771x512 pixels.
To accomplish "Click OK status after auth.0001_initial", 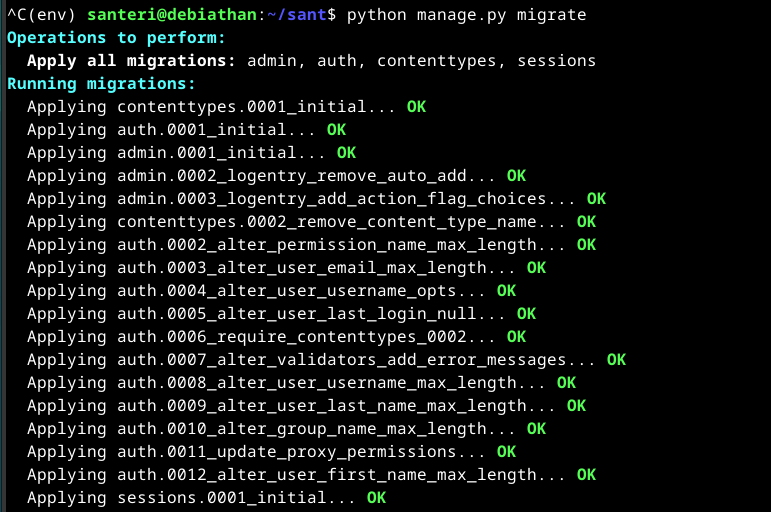I will (336, 130).
